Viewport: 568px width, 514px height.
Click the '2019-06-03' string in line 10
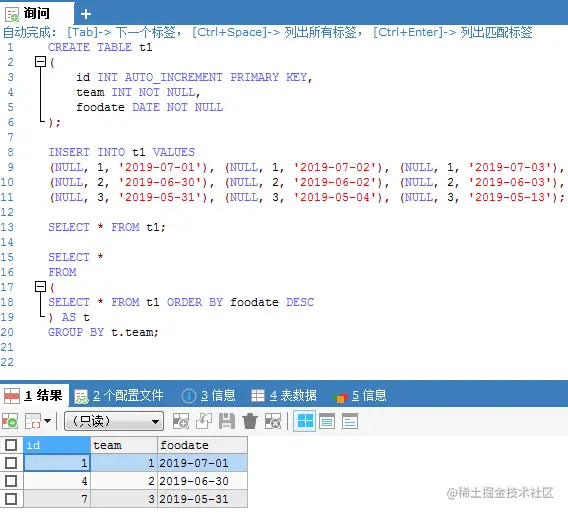coord(510,182)
